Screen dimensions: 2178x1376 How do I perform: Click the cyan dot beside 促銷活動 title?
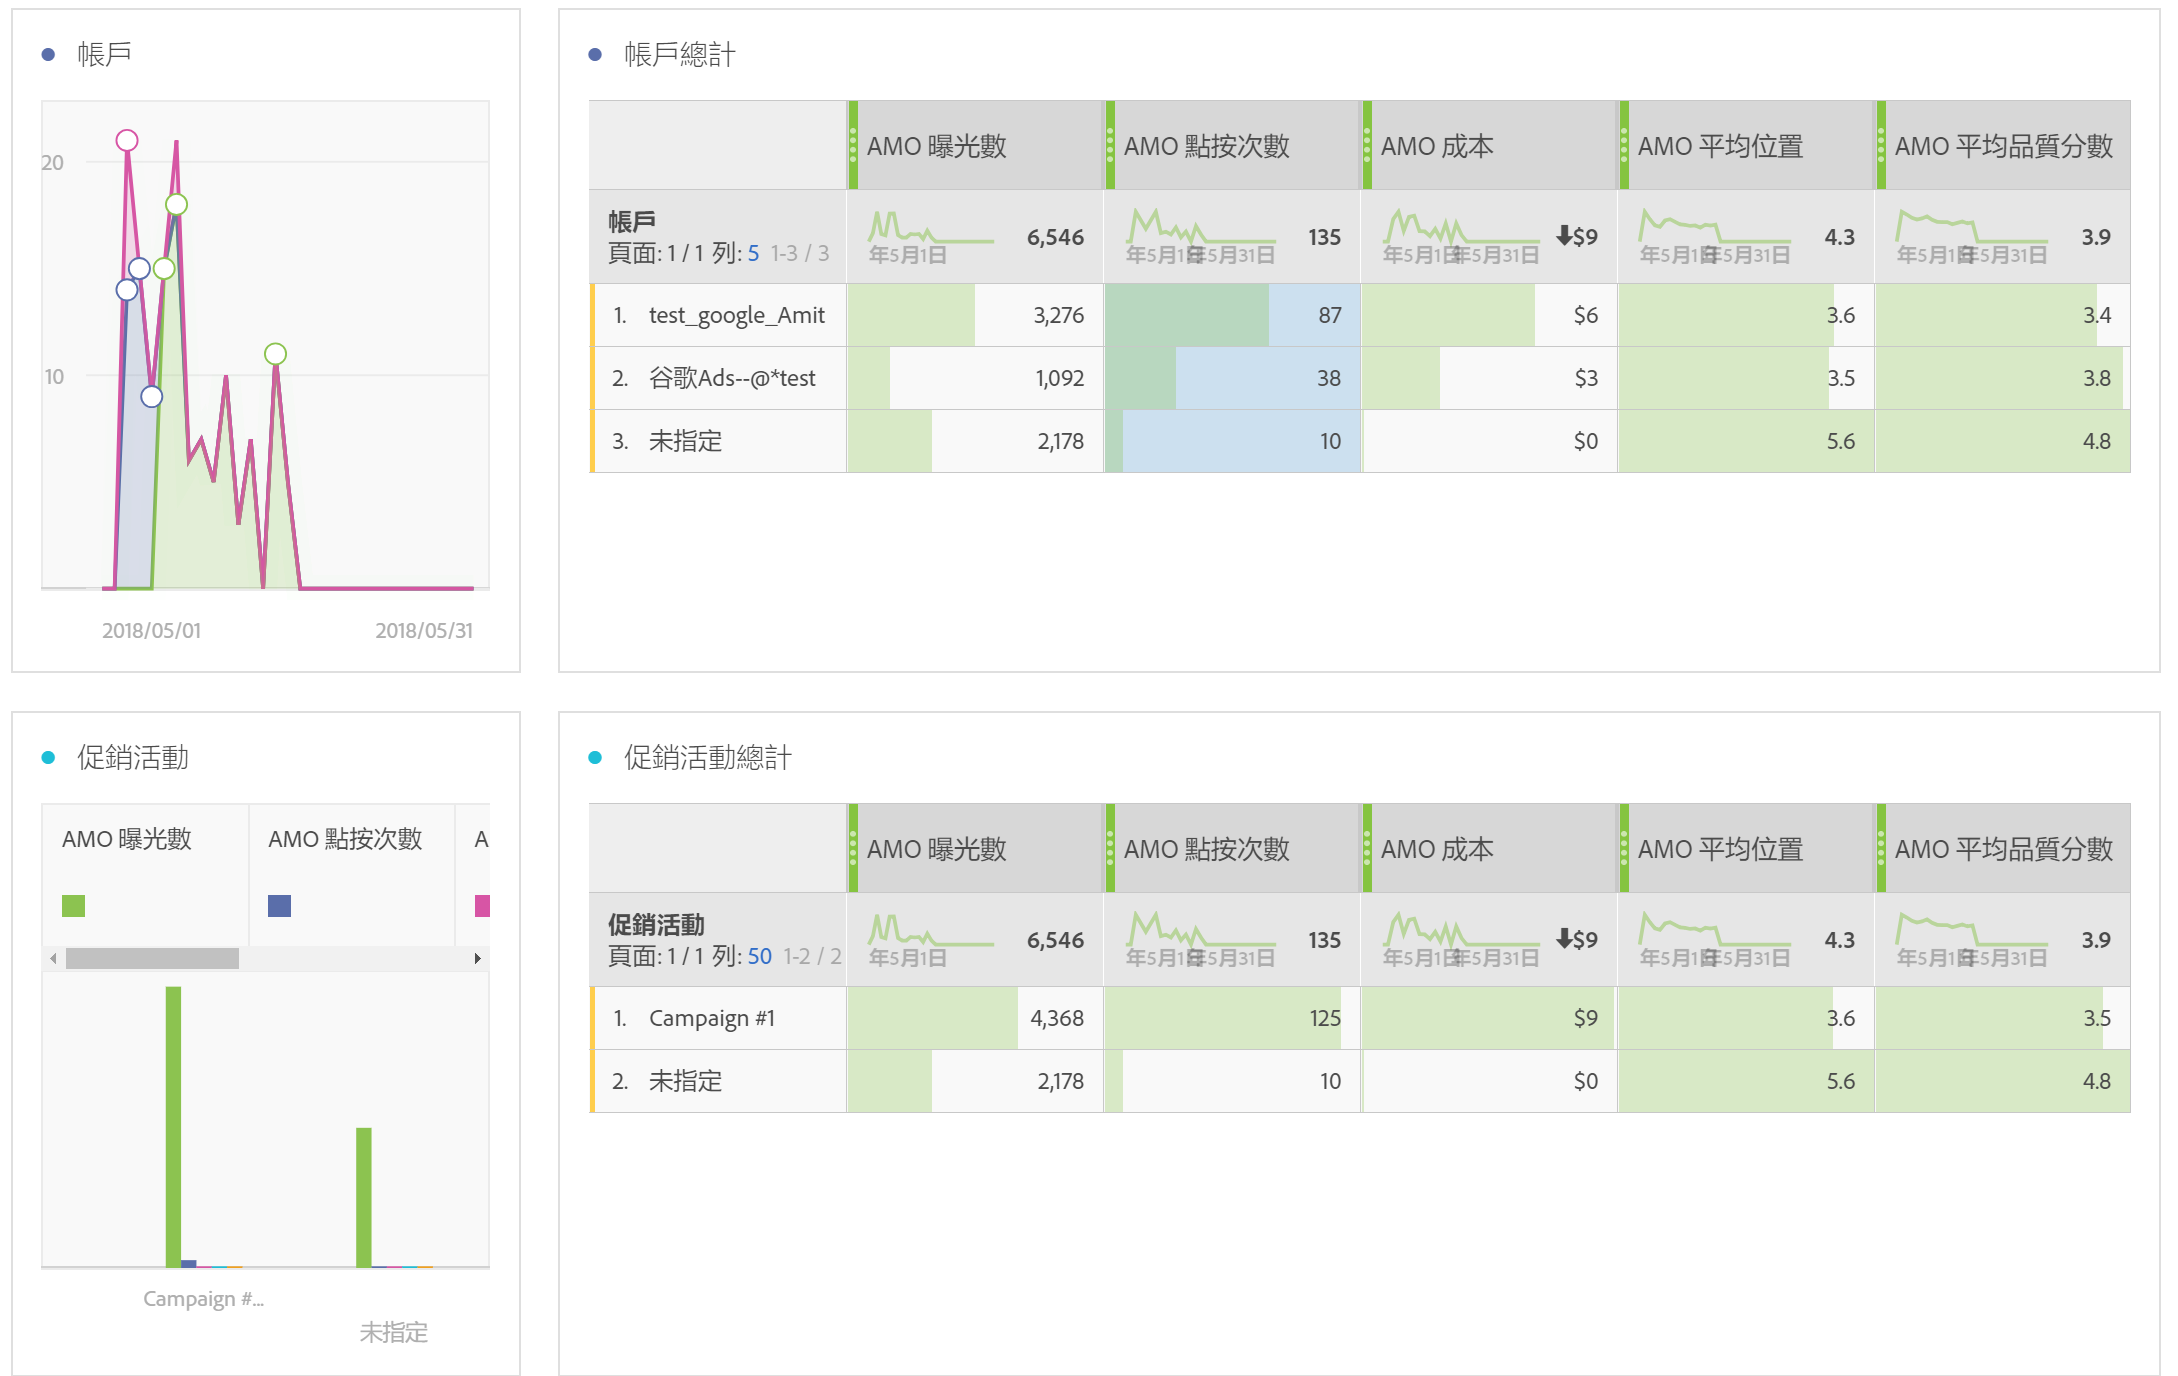pos(48,758)
